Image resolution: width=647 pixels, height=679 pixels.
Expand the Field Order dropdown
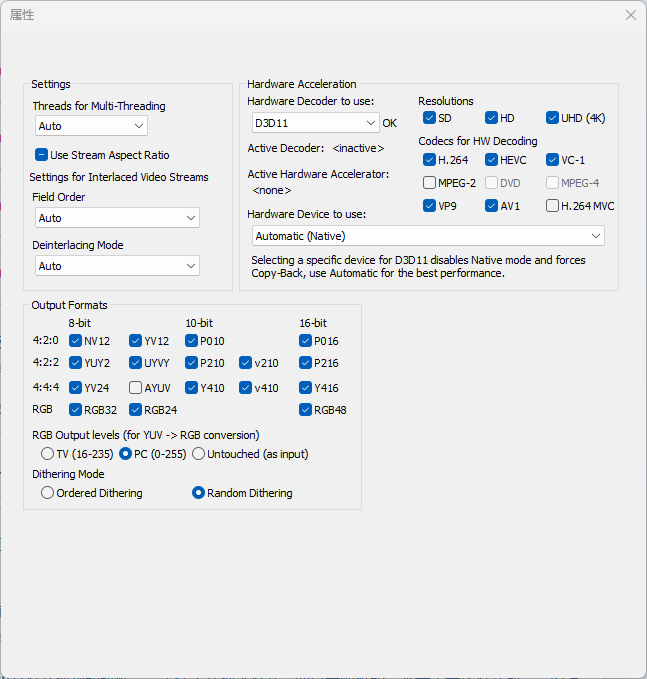click(x=117, y=218)
